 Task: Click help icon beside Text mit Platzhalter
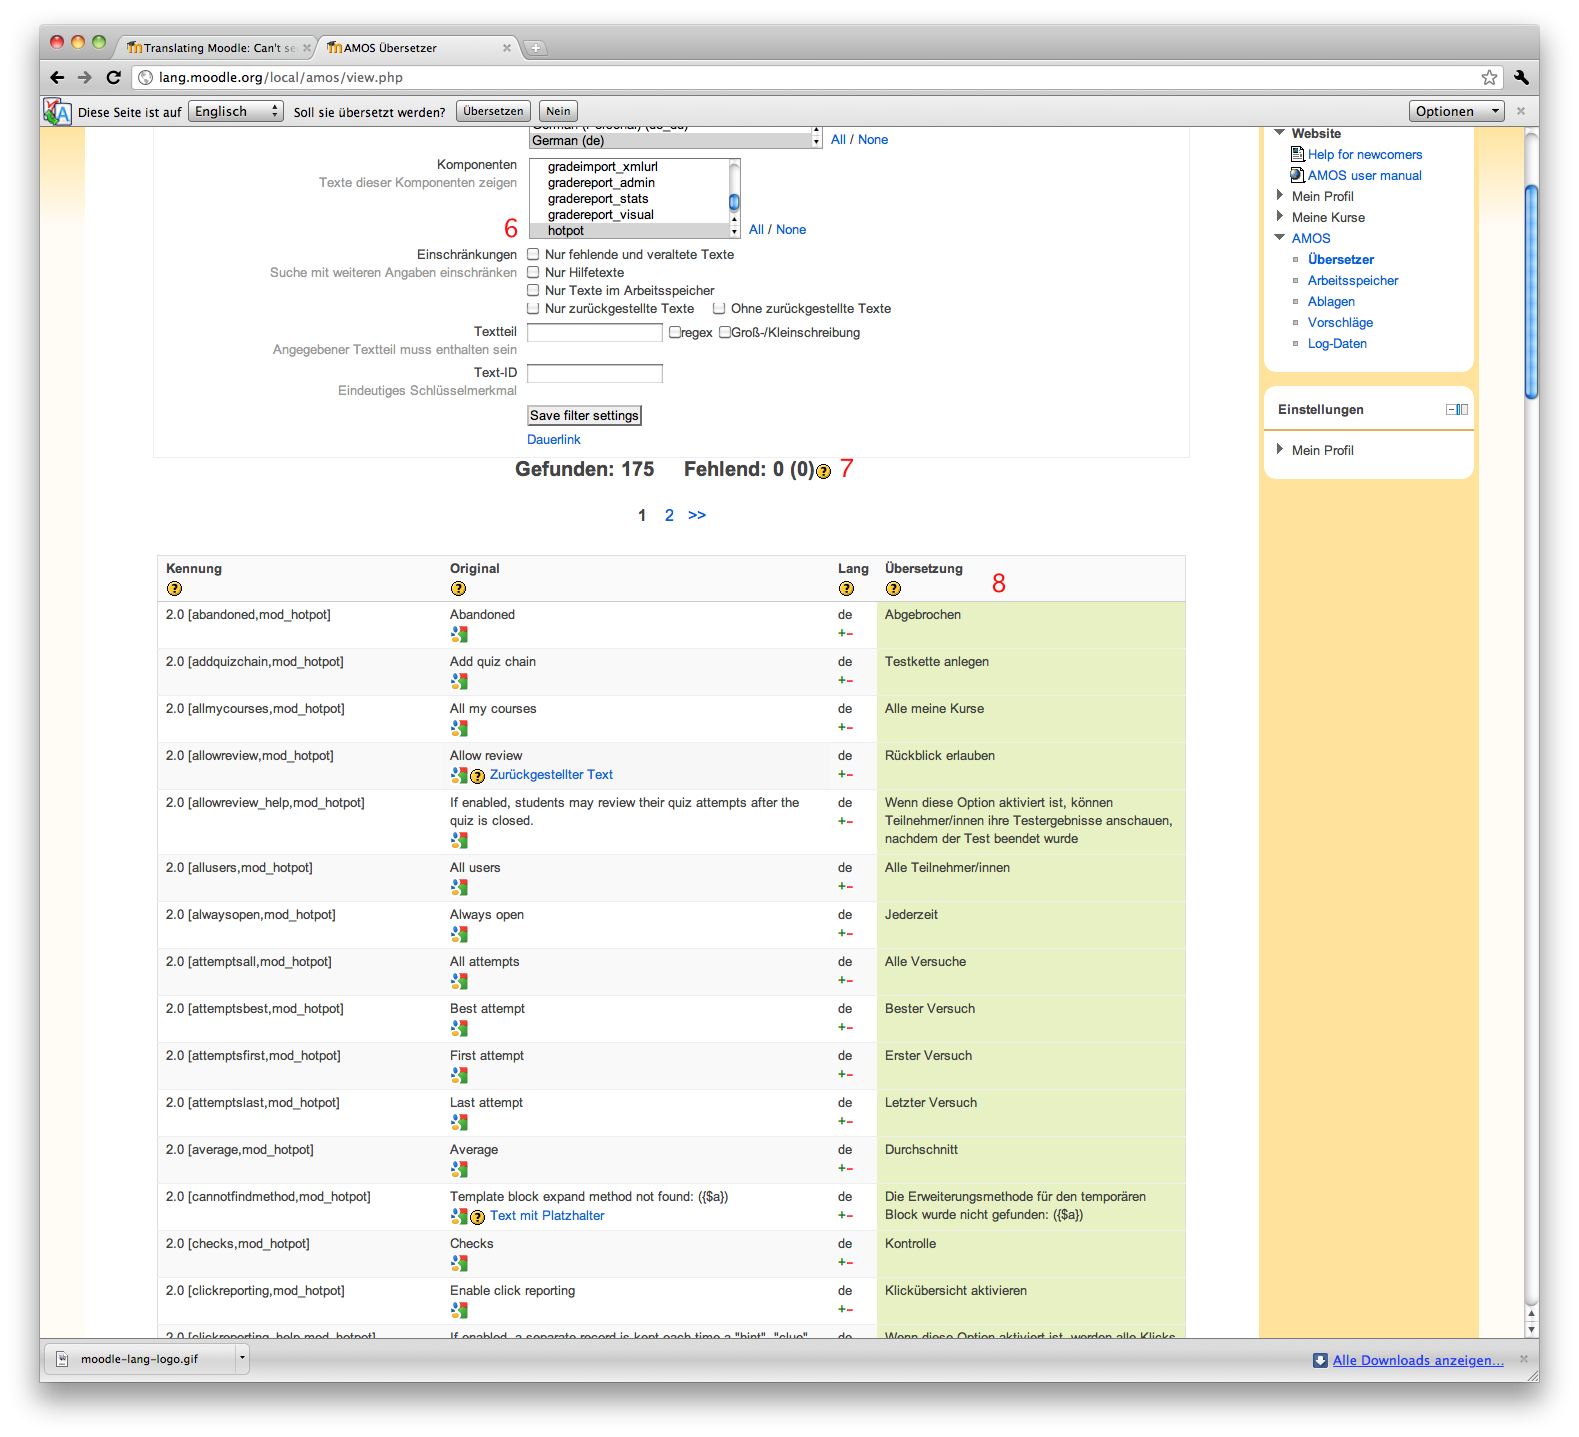[x=478, y=1217]
